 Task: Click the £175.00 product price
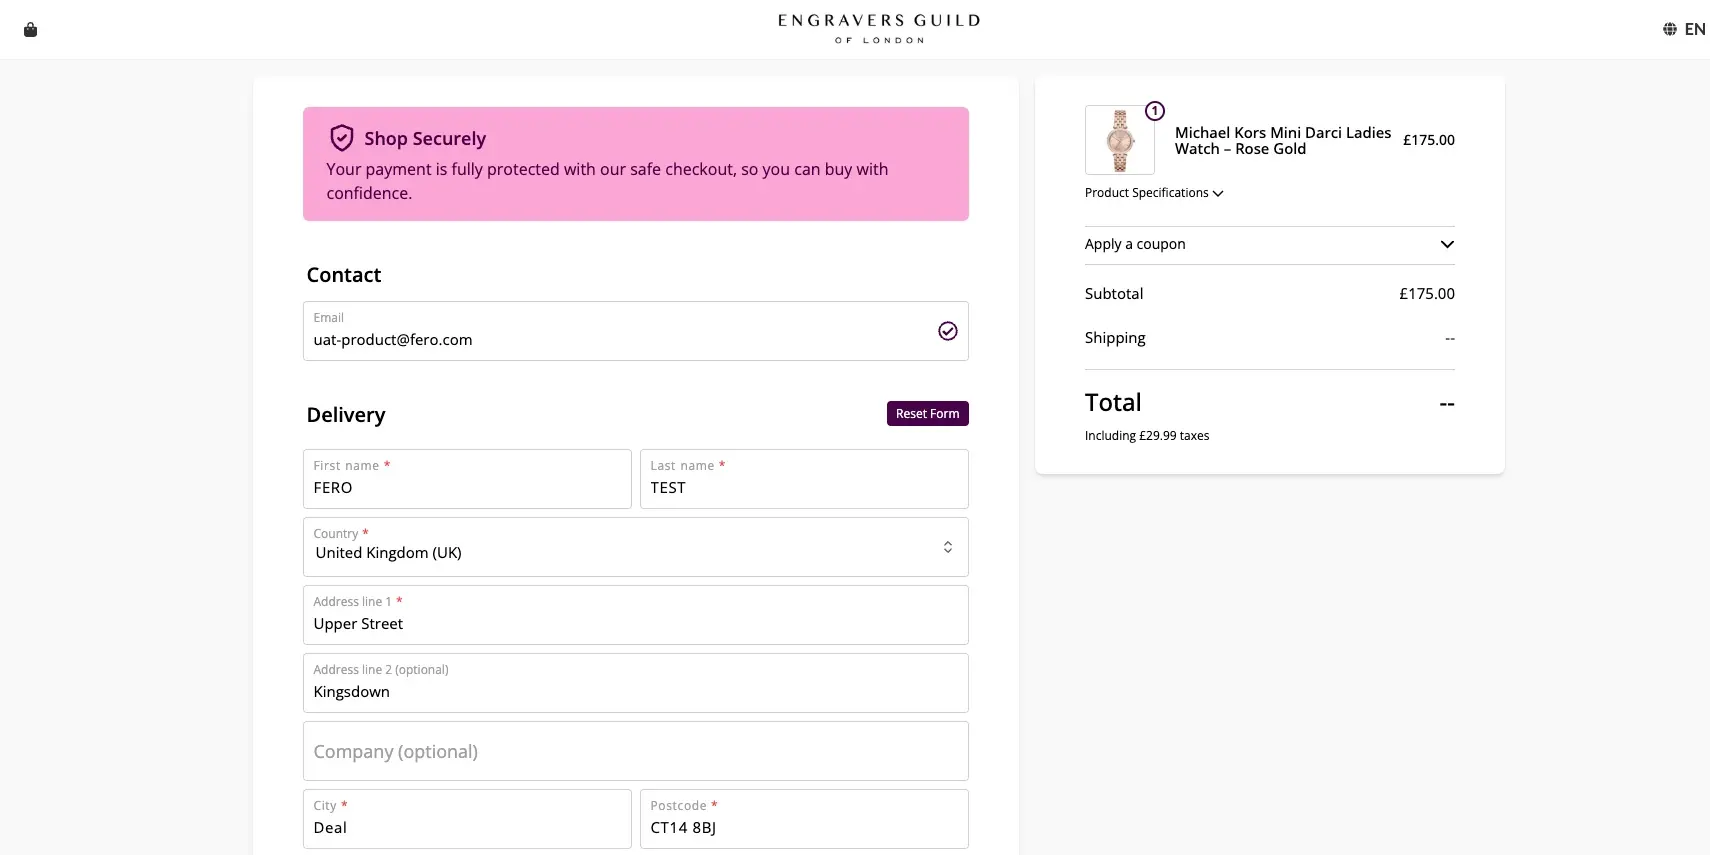coord(1428,140)
